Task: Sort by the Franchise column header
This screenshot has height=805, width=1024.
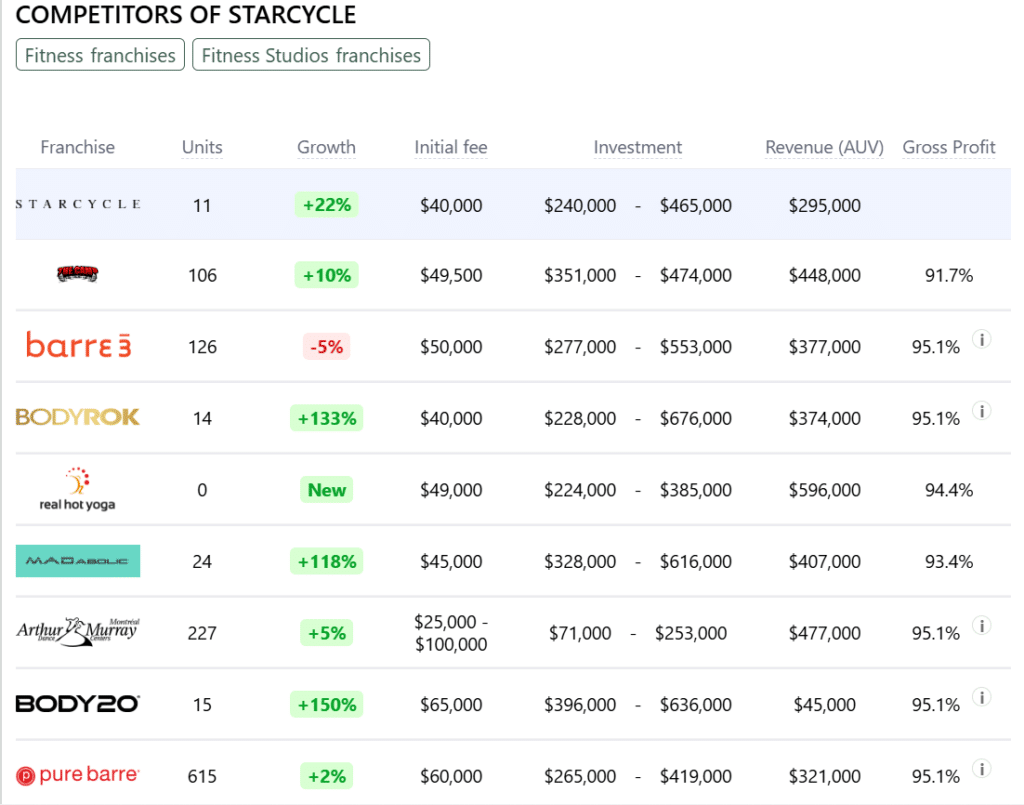Action: point(78,147)
